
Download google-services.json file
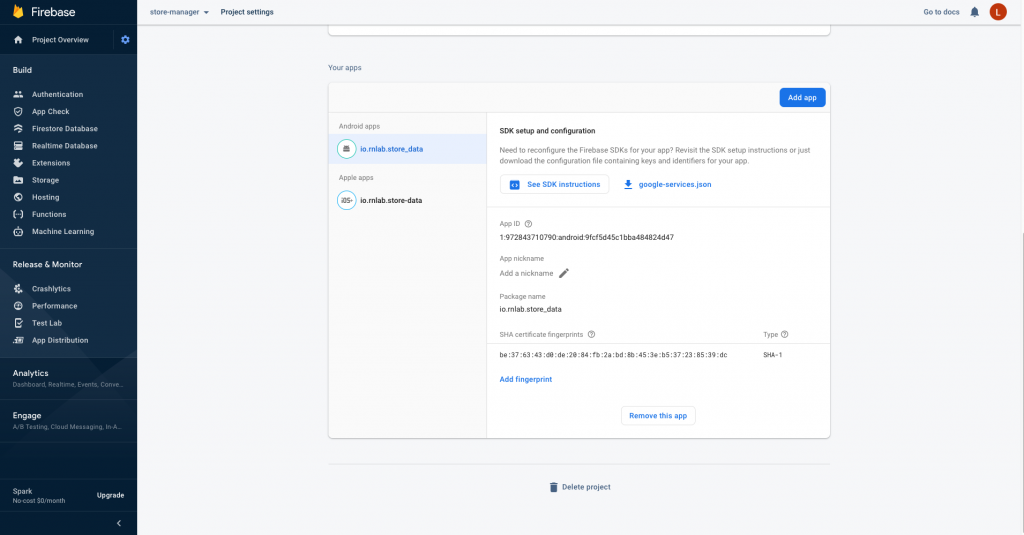675,184
